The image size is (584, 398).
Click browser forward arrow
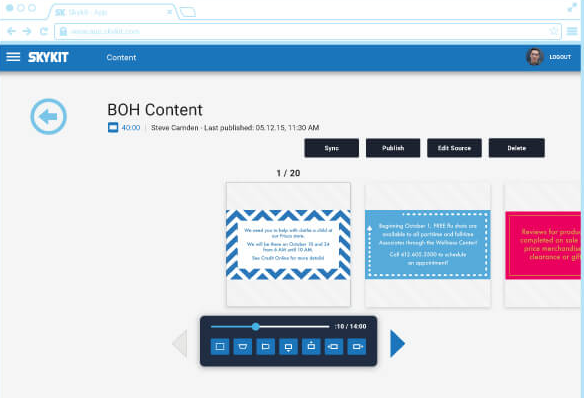[x=27, y=31]
